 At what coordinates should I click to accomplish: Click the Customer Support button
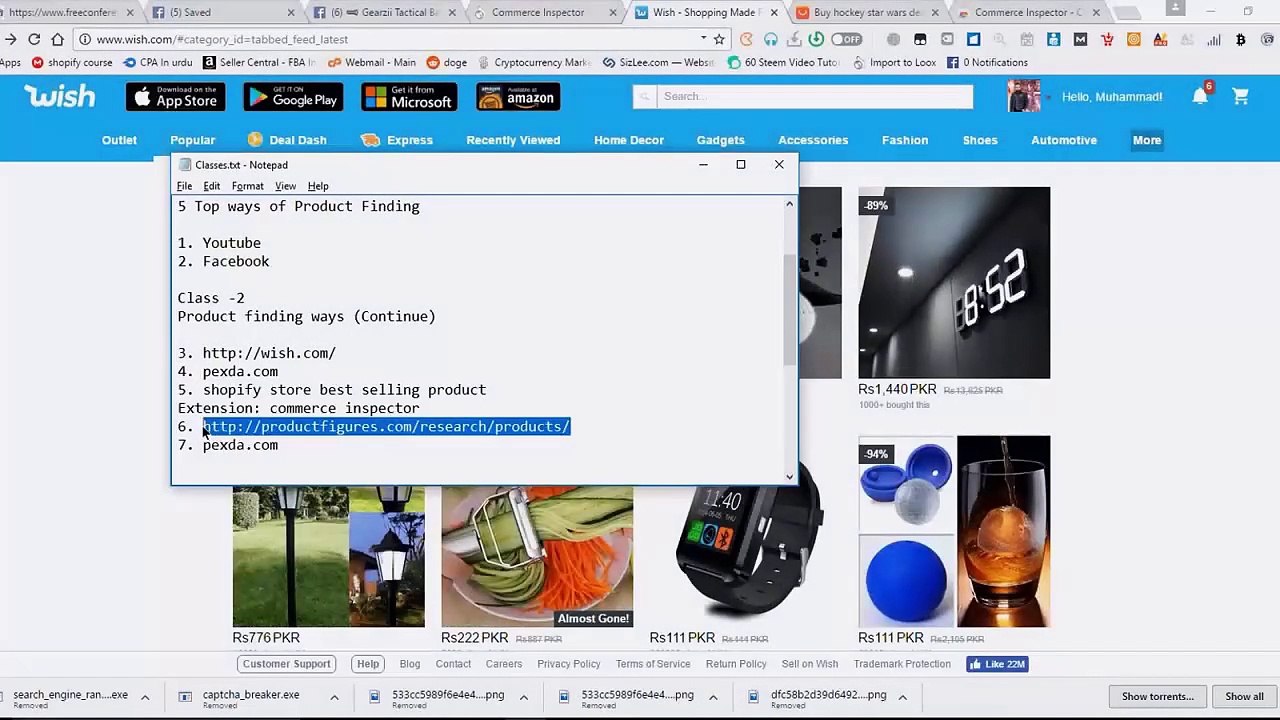[x=286, y=664]
